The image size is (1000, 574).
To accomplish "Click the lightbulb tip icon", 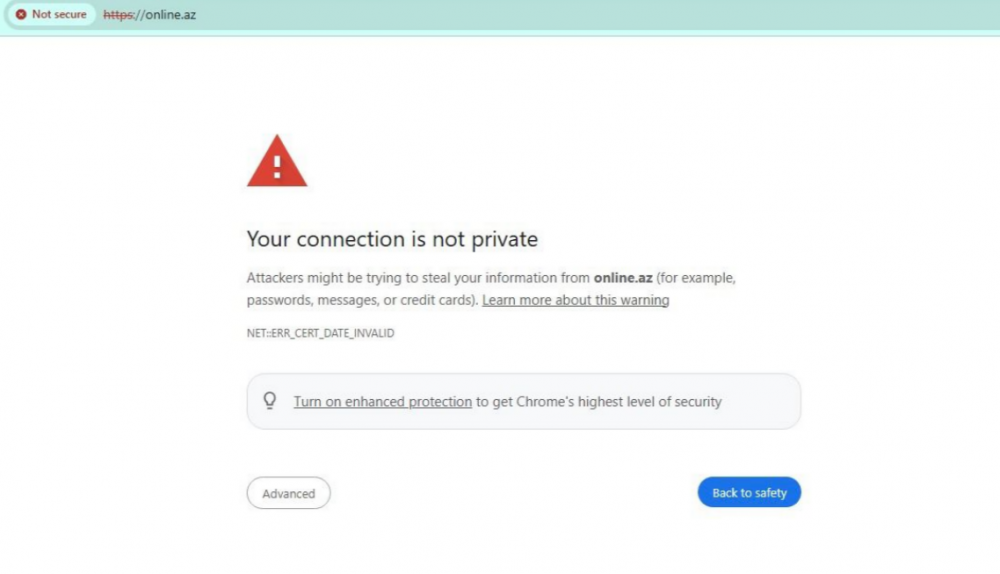I will (269, 401).
